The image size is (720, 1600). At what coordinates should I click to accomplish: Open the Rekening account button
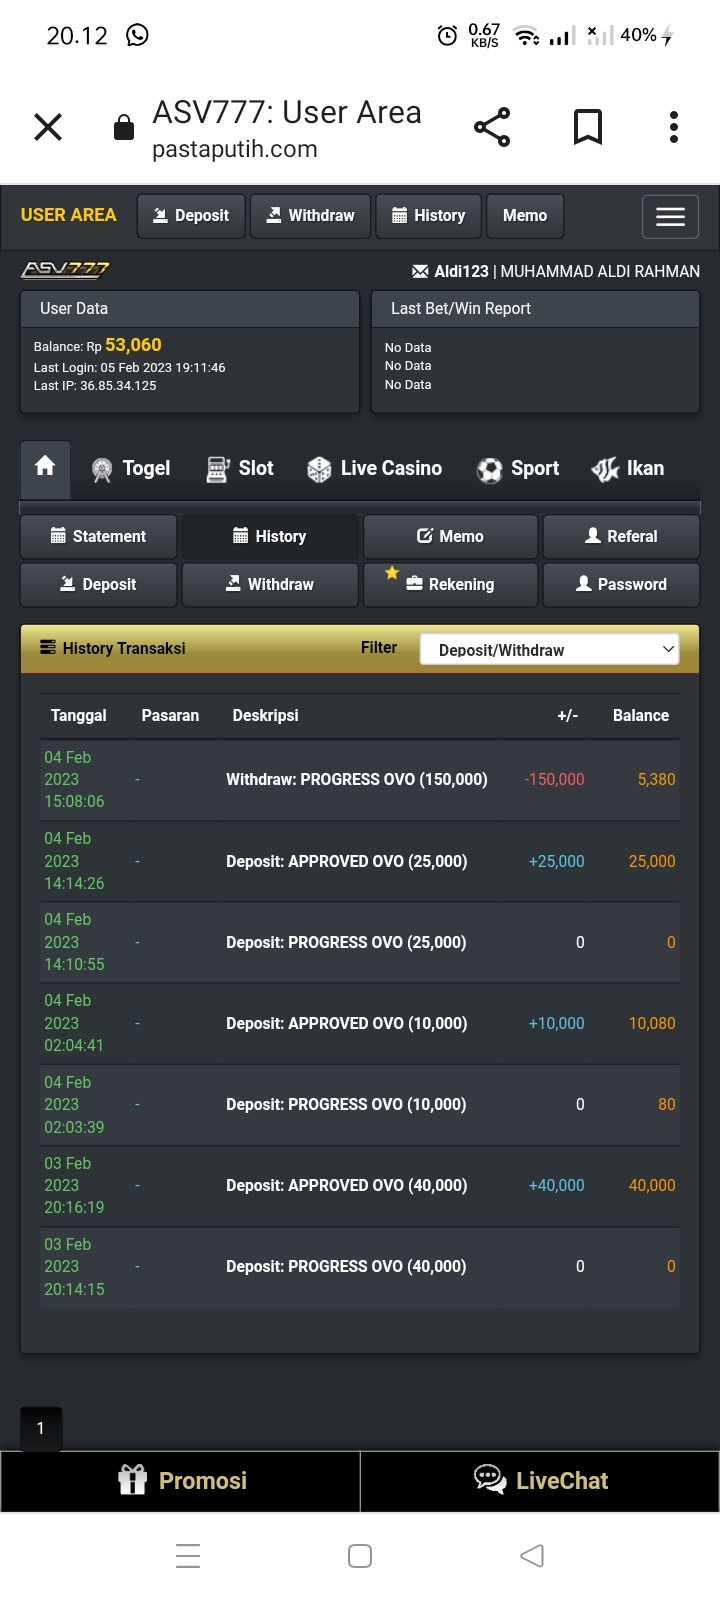pos(450,585)
